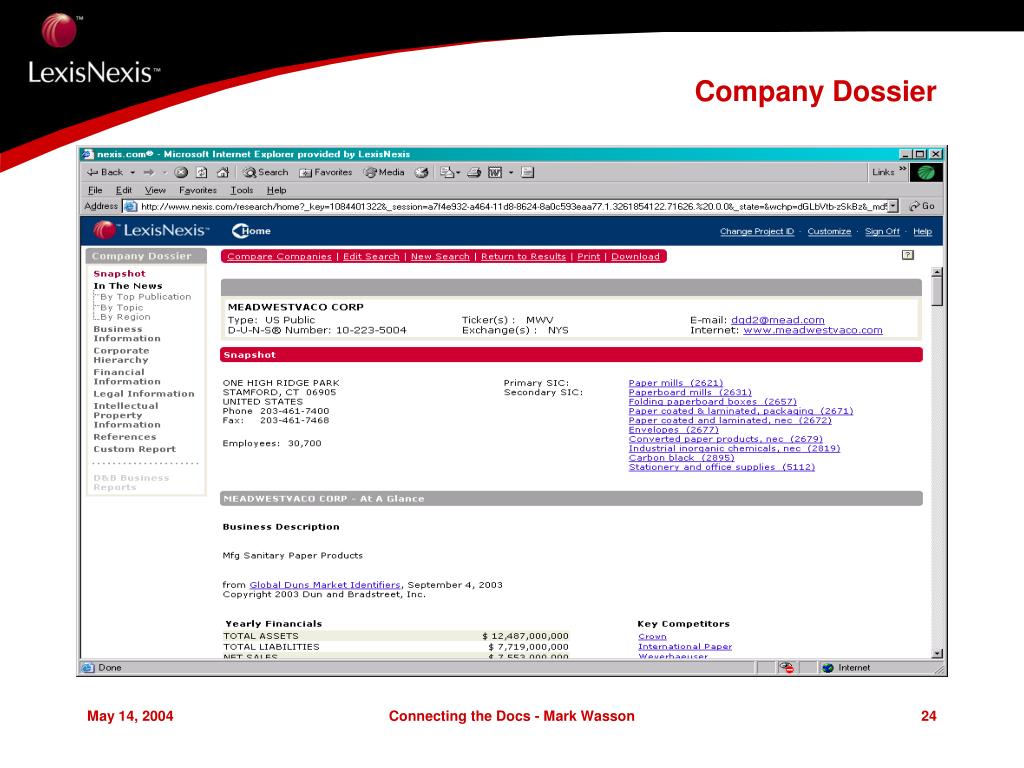The image size is (1024, 768).
Task: Click the Global Duns Market Identifiers link
Action: tap(325, 585)
